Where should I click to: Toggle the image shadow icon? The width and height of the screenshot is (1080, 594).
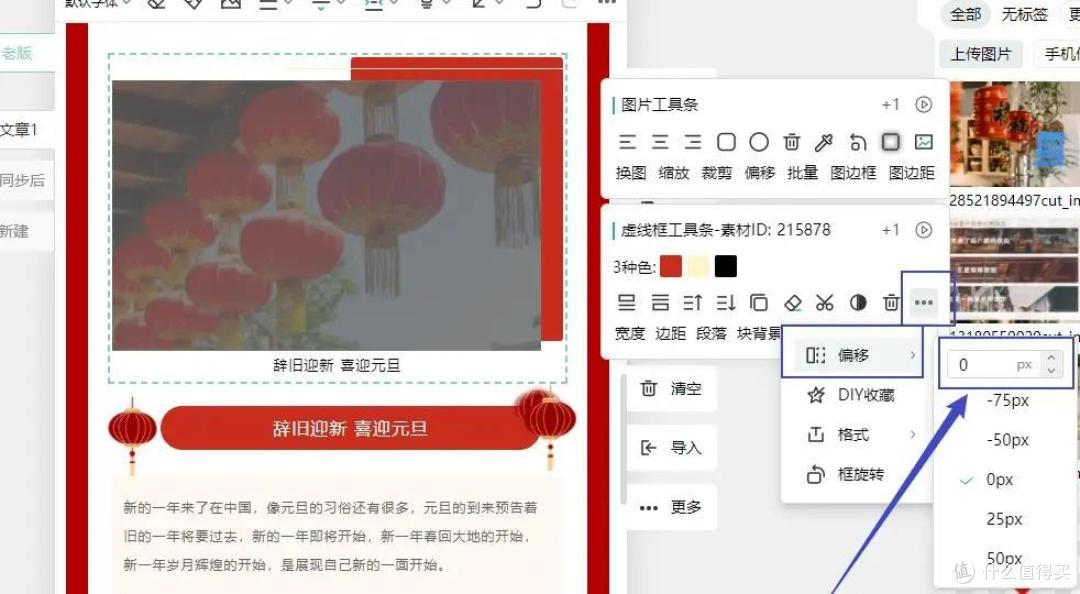(891, 142)
